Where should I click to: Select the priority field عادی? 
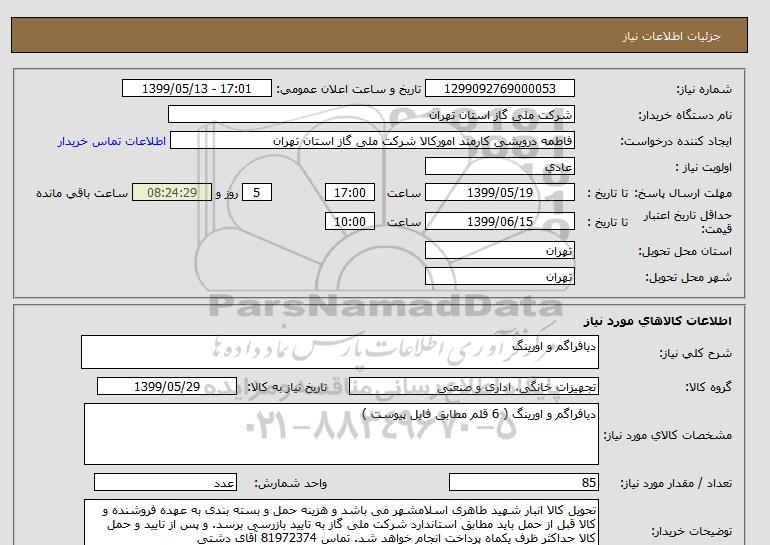(x=499, y=166)
